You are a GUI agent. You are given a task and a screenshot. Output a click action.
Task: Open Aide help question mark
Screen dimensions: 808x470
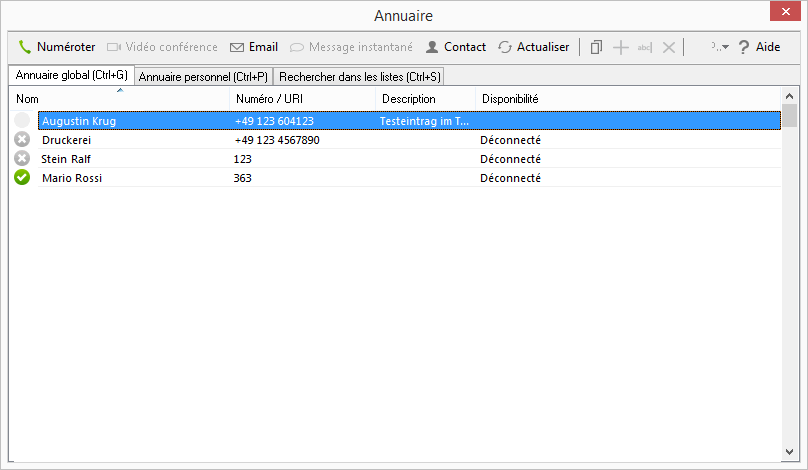point(744,47)
